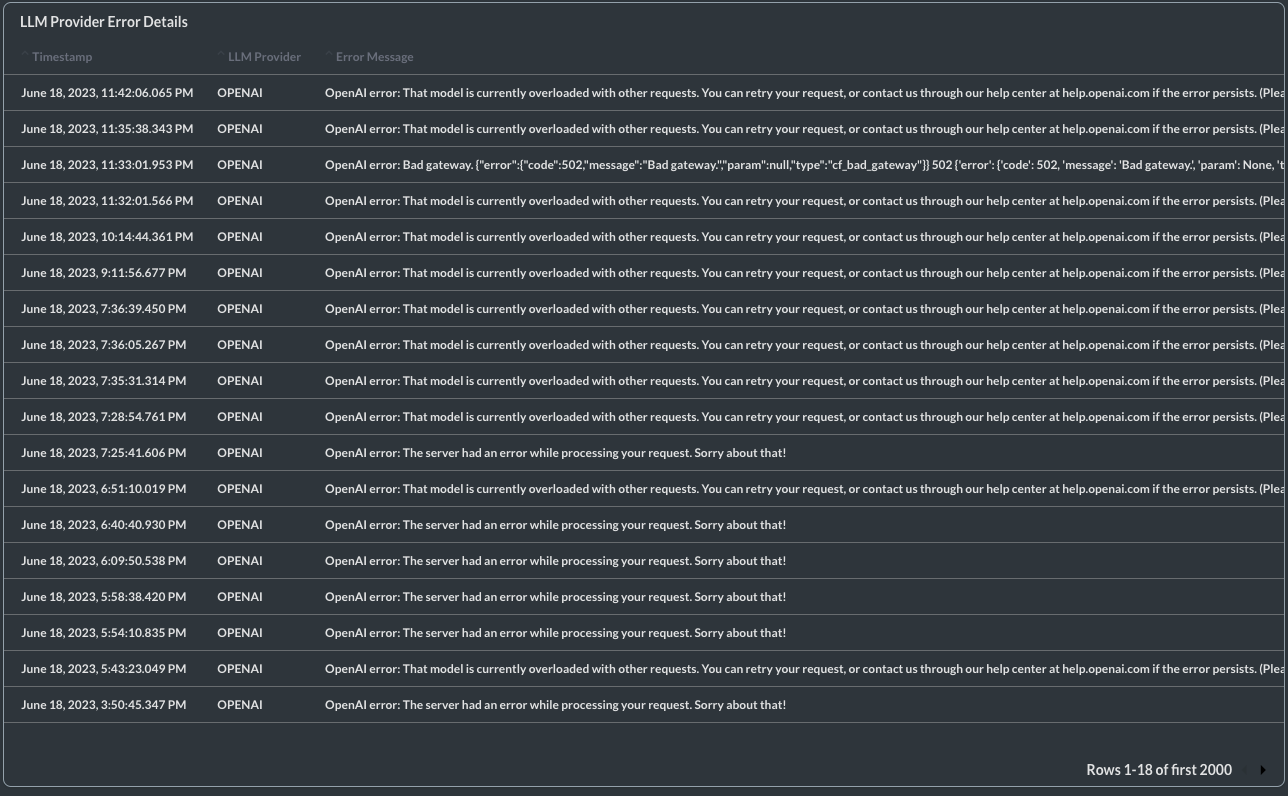Select timestamp June 18, 2023, 6:09:50.538 PM

tap(103, 561)
